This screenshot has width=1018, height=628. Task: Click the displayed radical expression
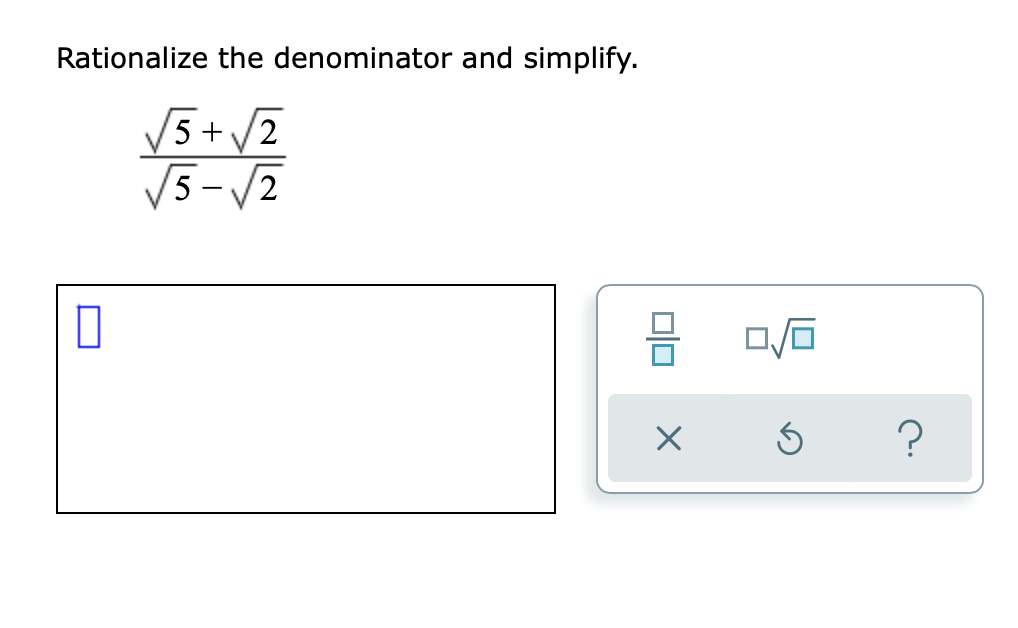(210, 160)
